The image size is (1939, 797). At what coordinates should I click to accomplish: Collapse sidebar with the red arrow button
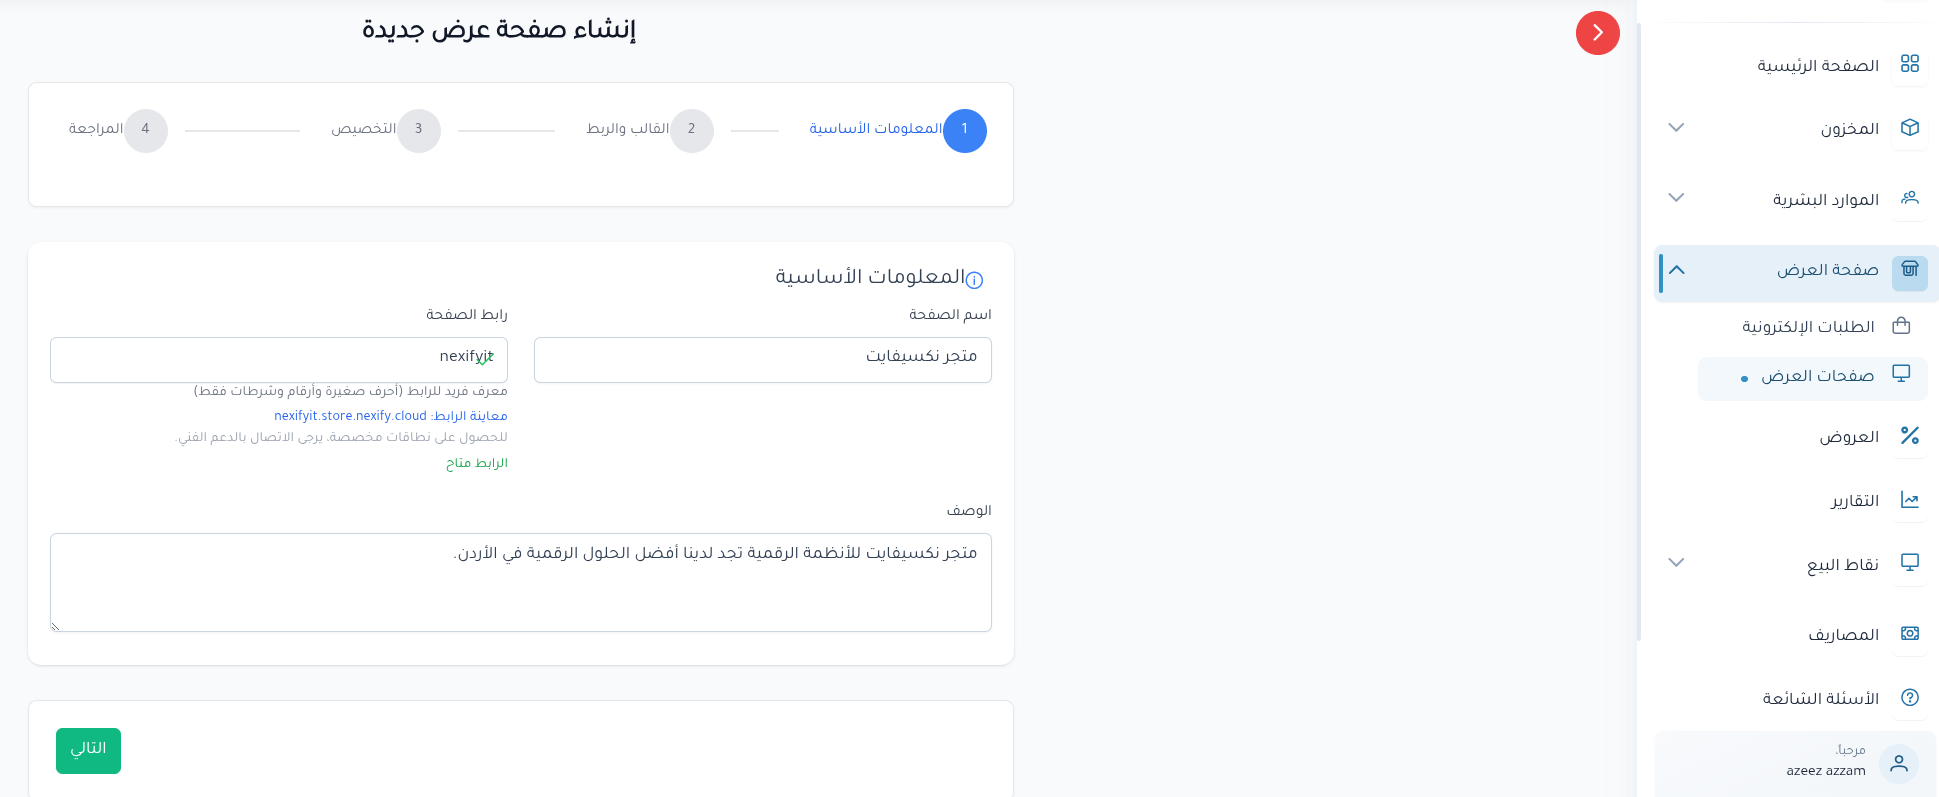tap(1597, 33)
